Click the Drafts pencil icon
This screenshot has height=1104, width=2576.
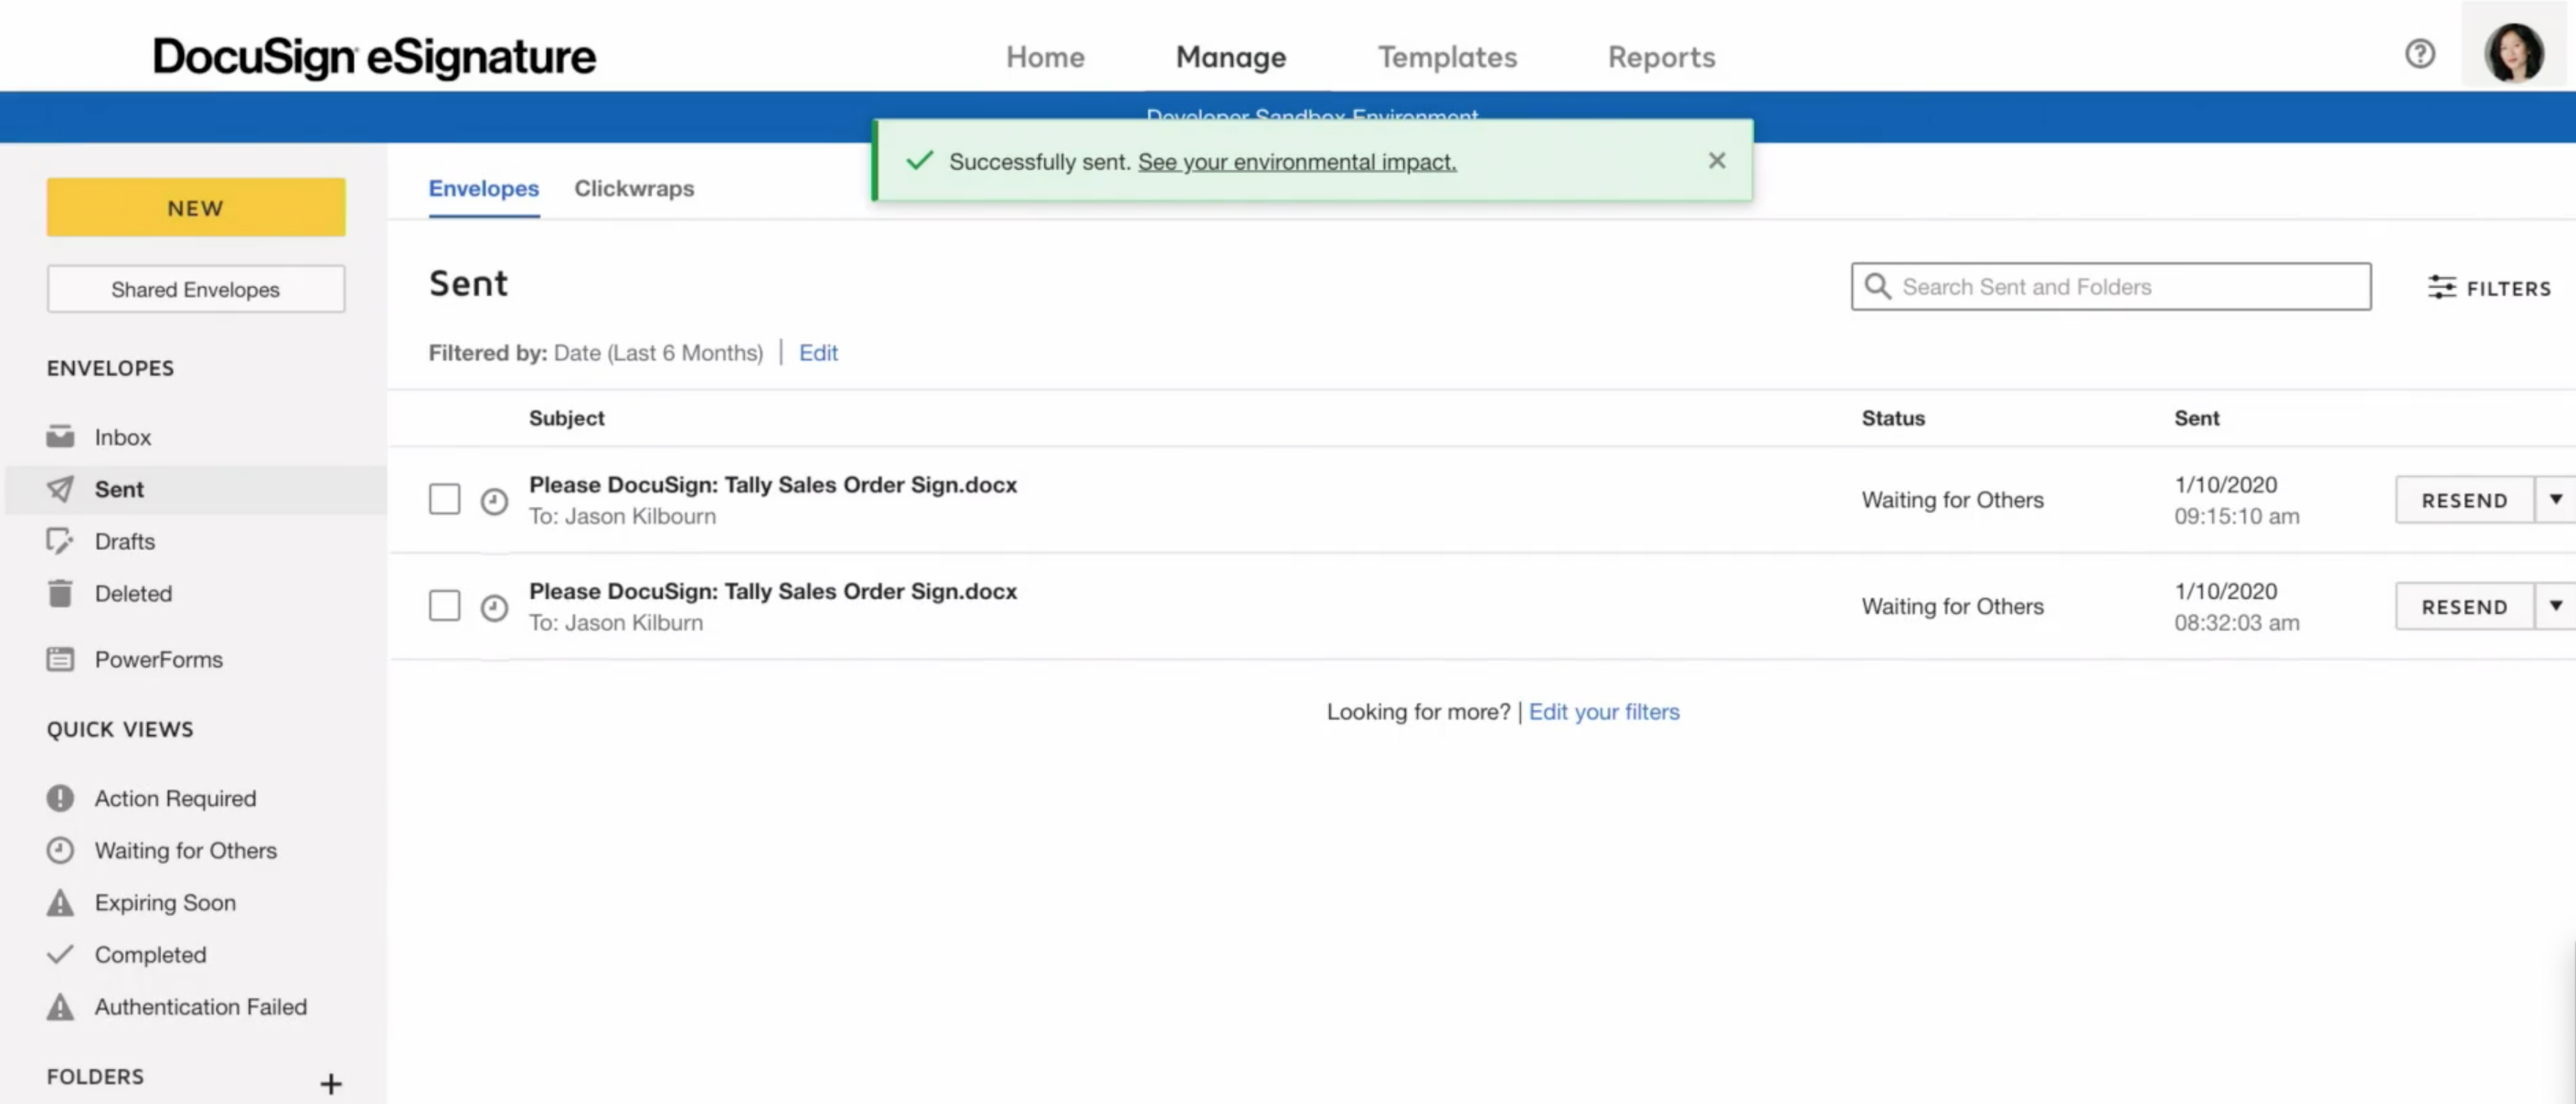click(60, 541)
